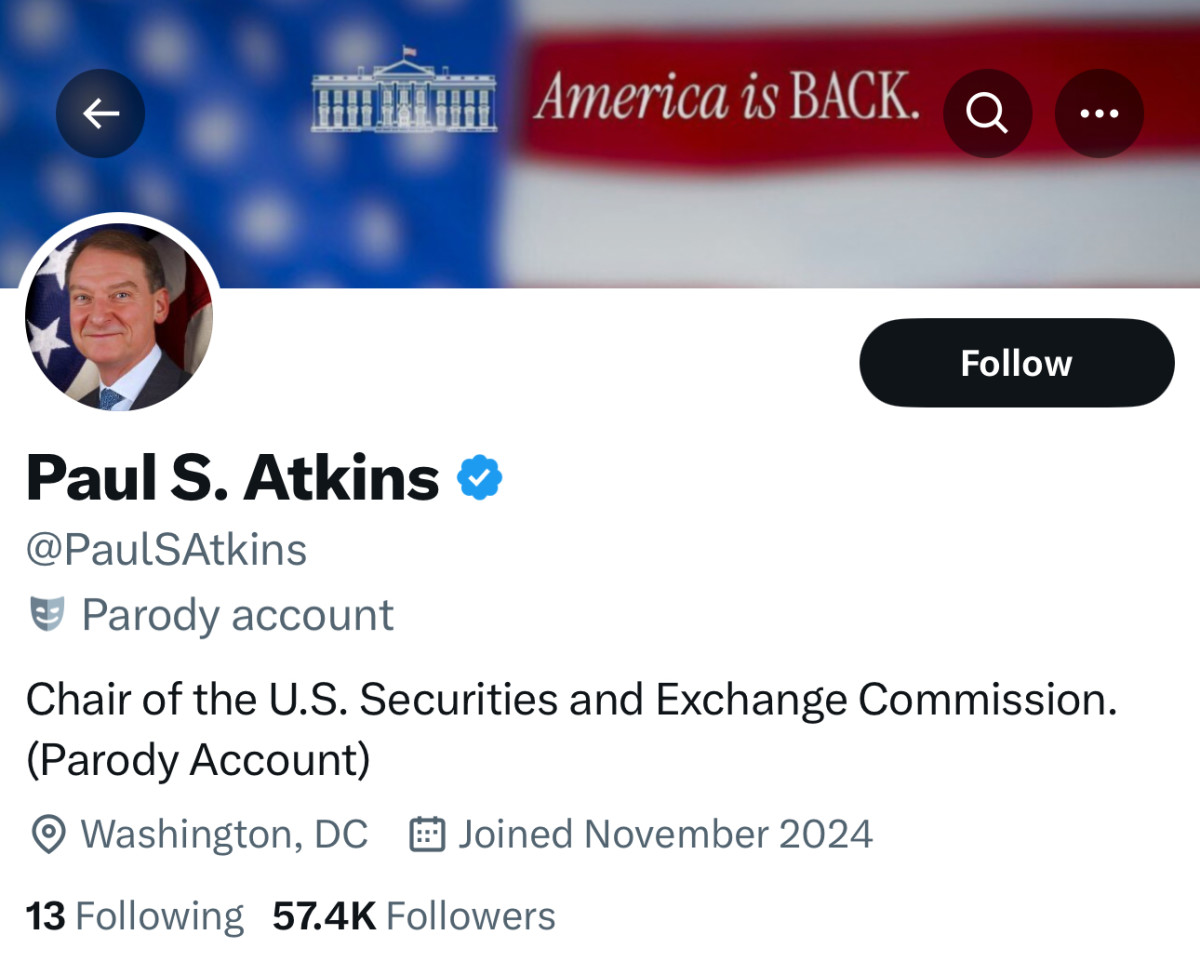The height and width of the screenshot is (975, 1200).
Task: Open the 13 Following list
Action: (x=134, y=914)
